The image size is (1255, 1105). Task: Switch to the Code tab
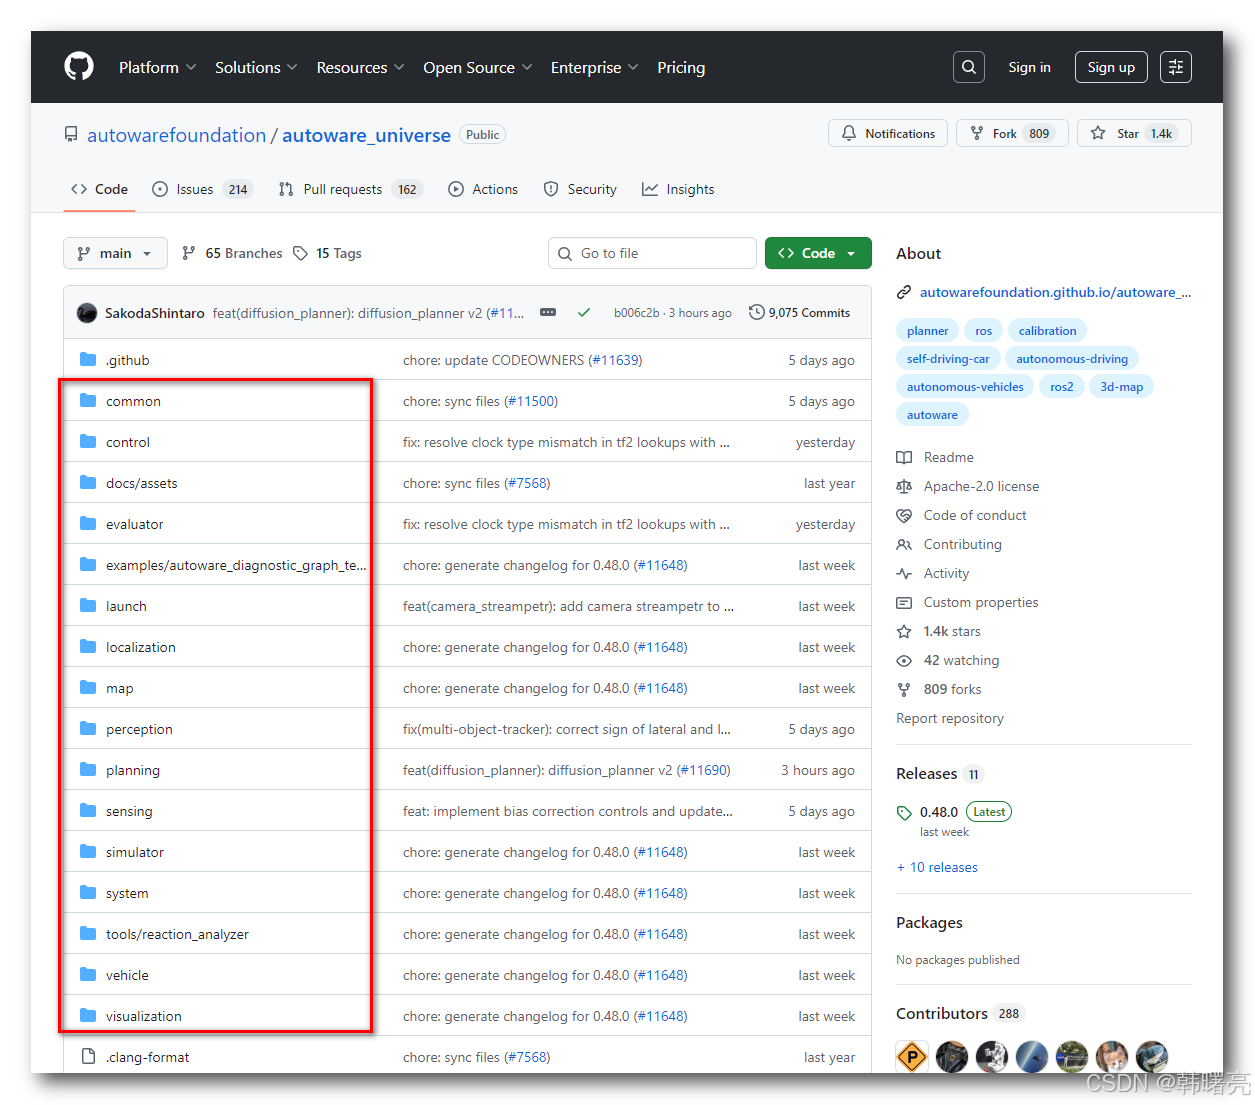coord(99,189)
